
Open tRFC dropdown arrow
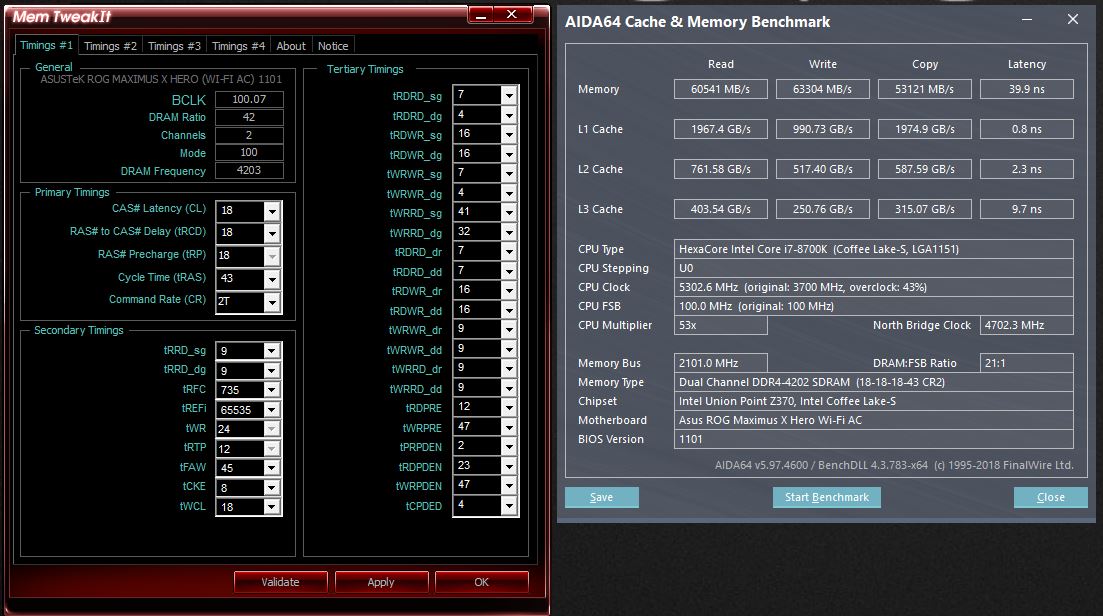pyautogui.click(x=272, y=390)
